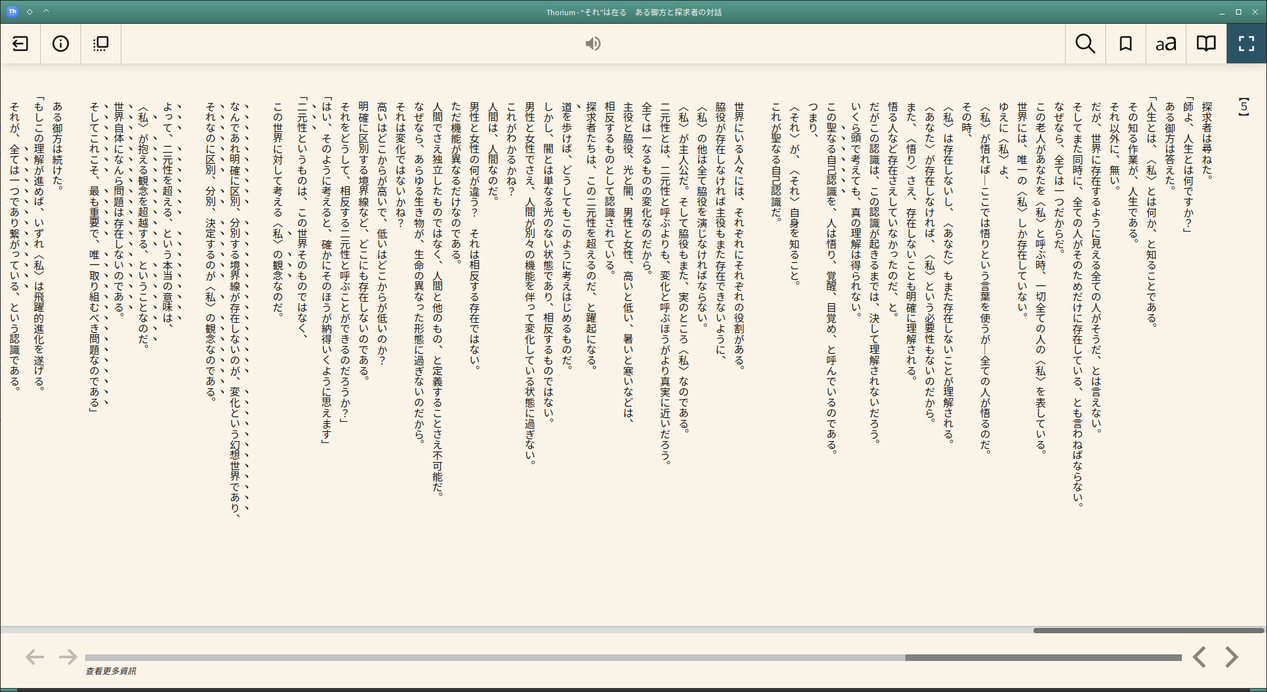Toggle fullscreen mode in the reader toolbar
This screenshot has width=1267, height=692.
(x=1246, y=44)
